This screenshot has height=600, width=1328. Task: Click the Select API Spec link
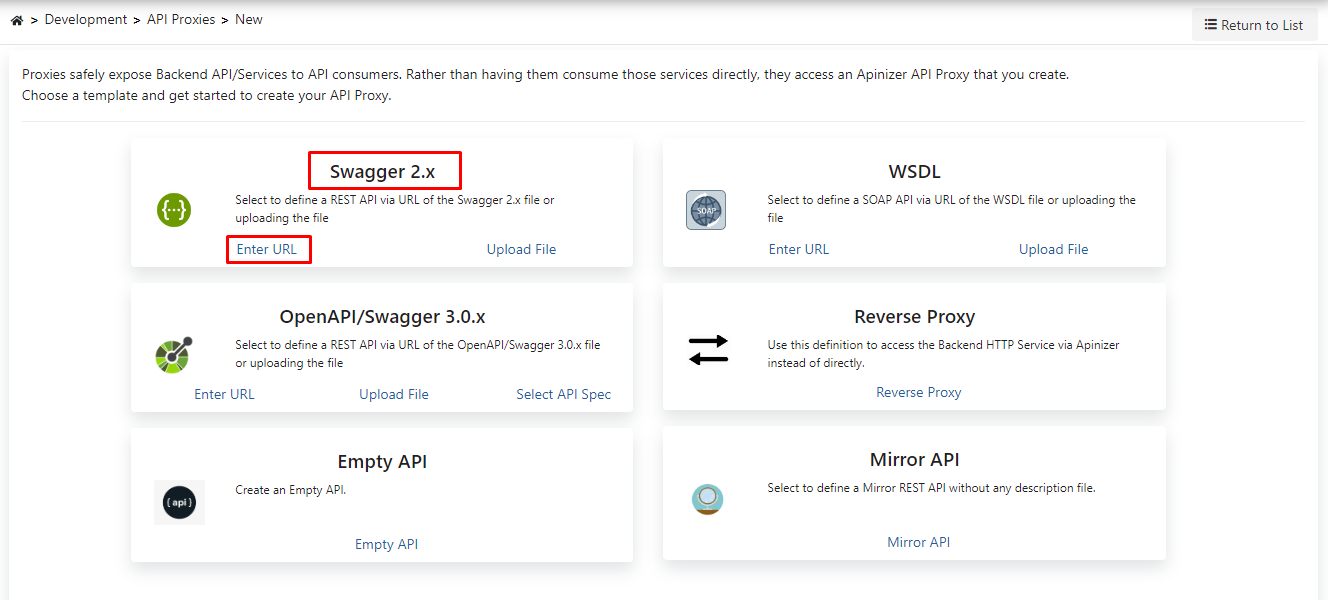(563, 394)
